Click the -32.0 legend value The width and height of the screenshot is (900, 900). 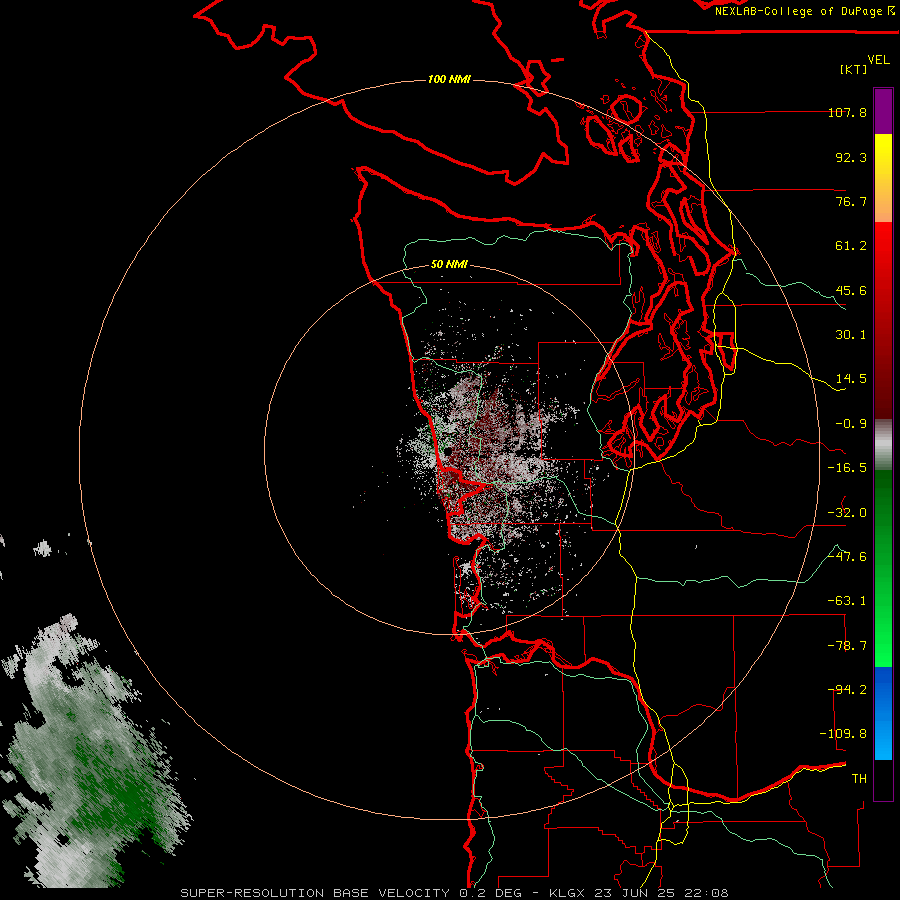tap(847, 513)
